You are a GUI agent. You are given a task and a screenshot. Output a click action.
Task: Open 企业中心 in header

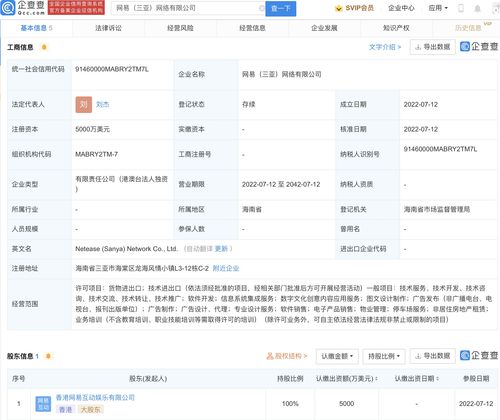[401, 8]
